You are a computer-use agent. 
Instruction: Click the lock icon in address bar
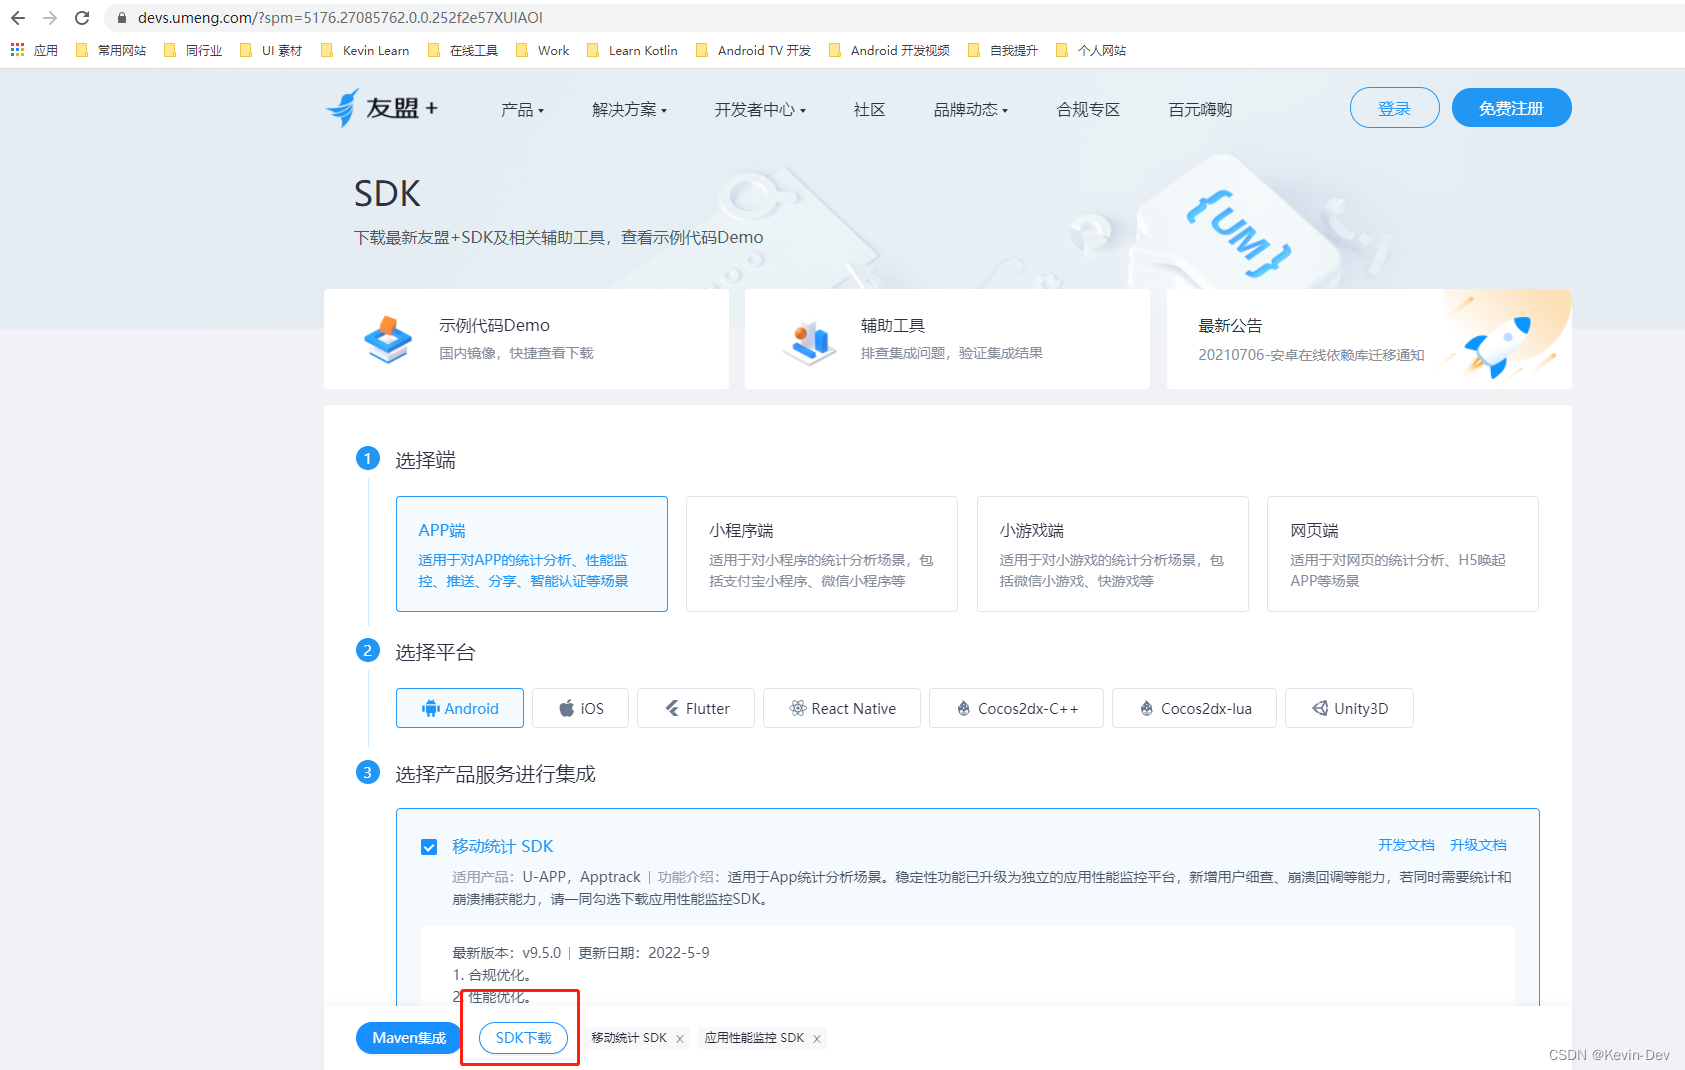click(x=122, y=18)
